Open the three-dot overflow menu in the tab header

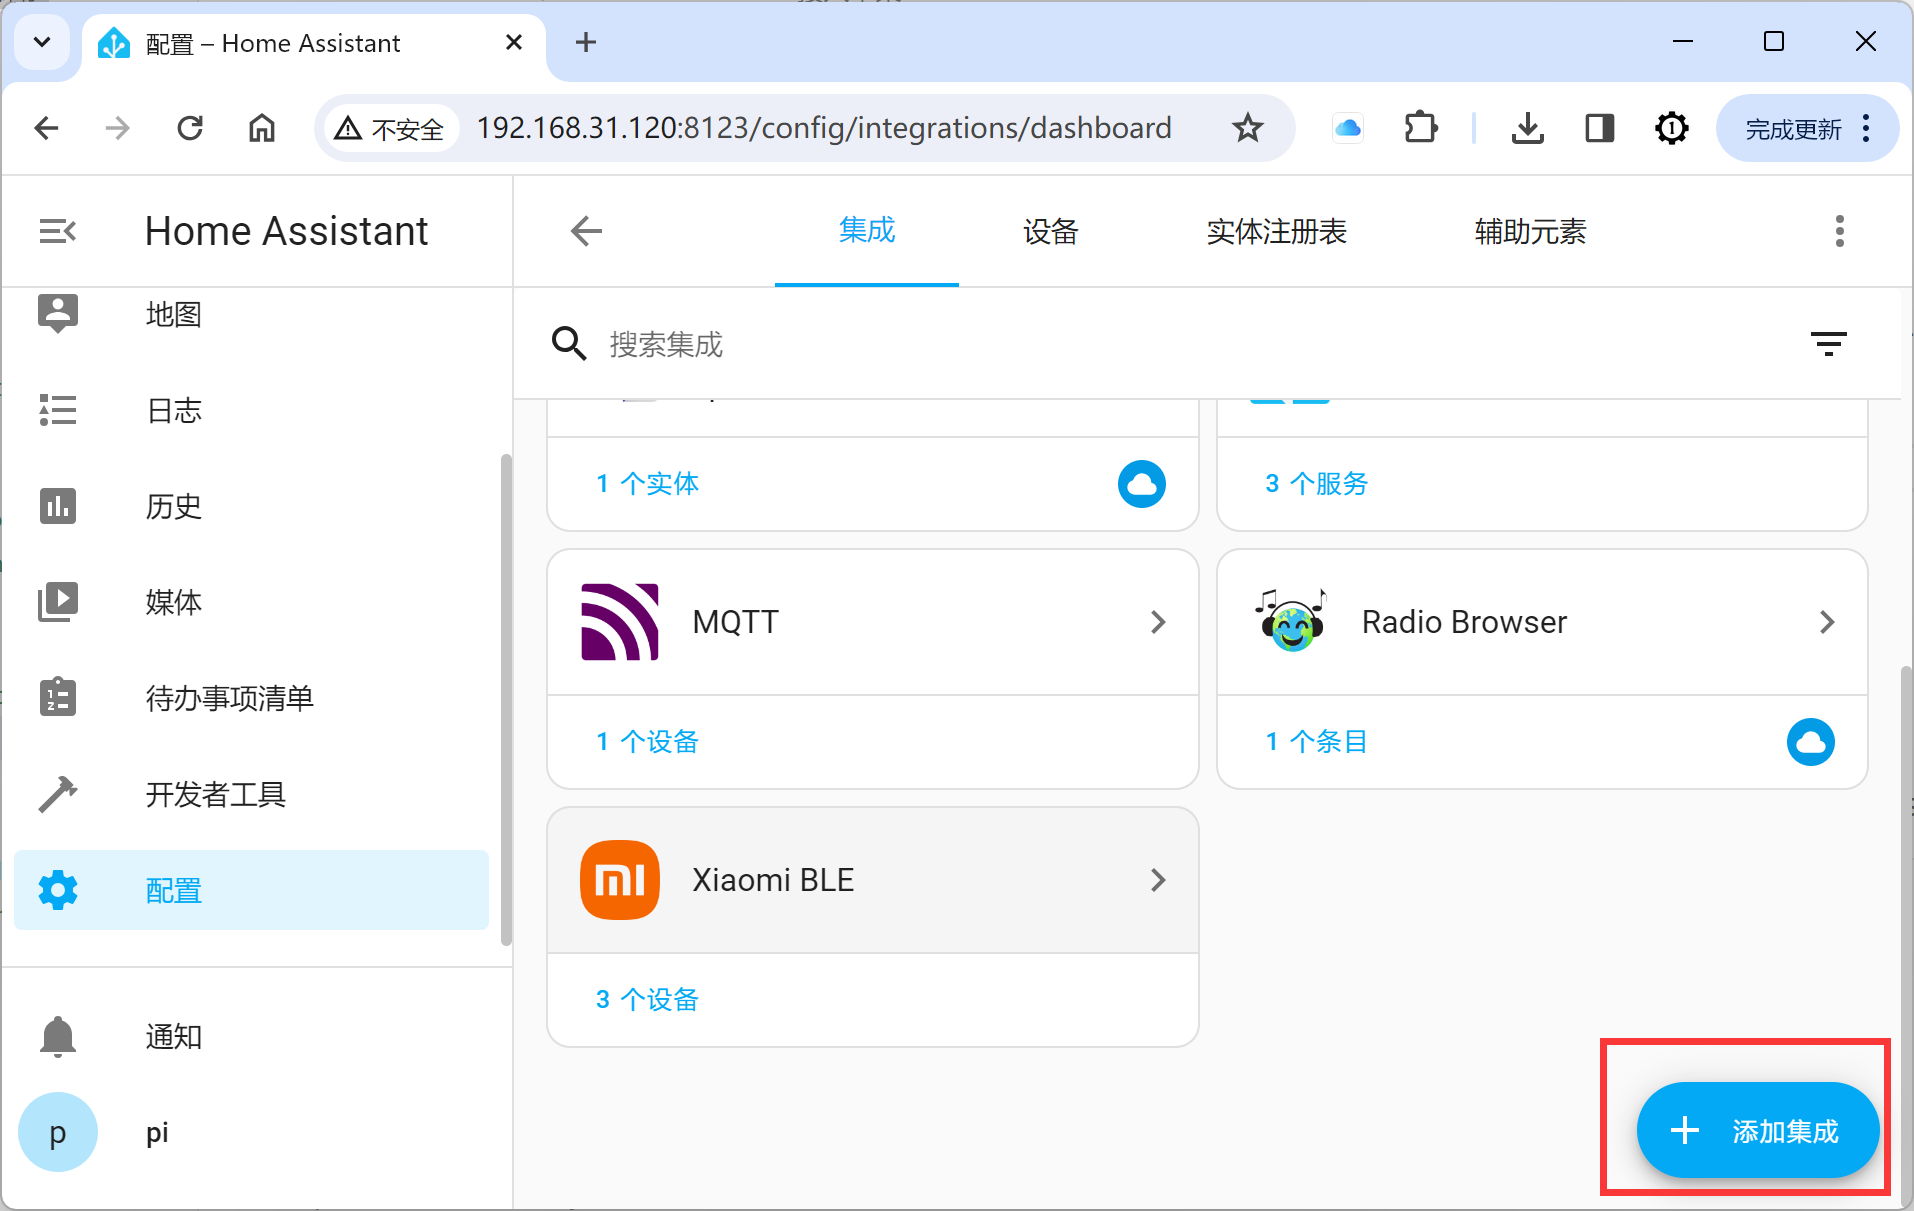point(1840,231)
